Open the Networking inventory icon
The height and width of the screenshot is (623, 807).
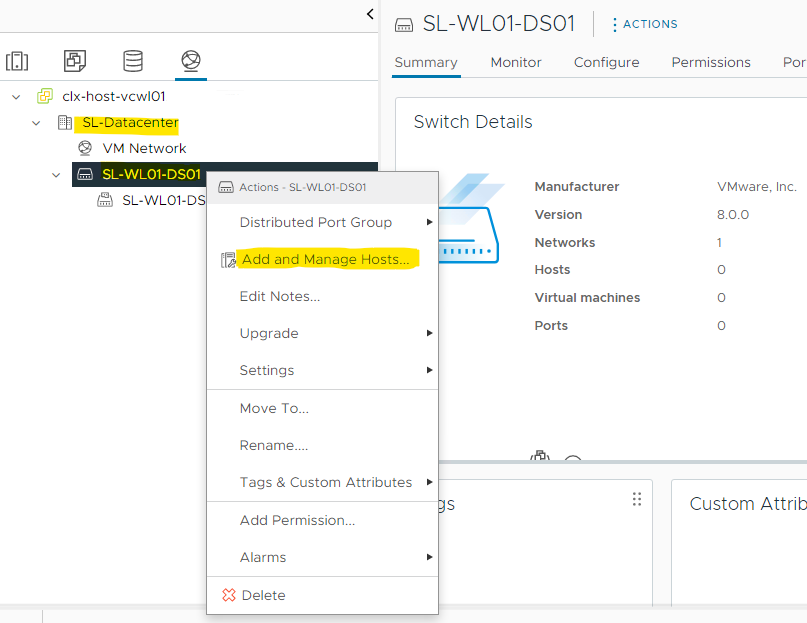pyautogui.click(x=191, y=61)
